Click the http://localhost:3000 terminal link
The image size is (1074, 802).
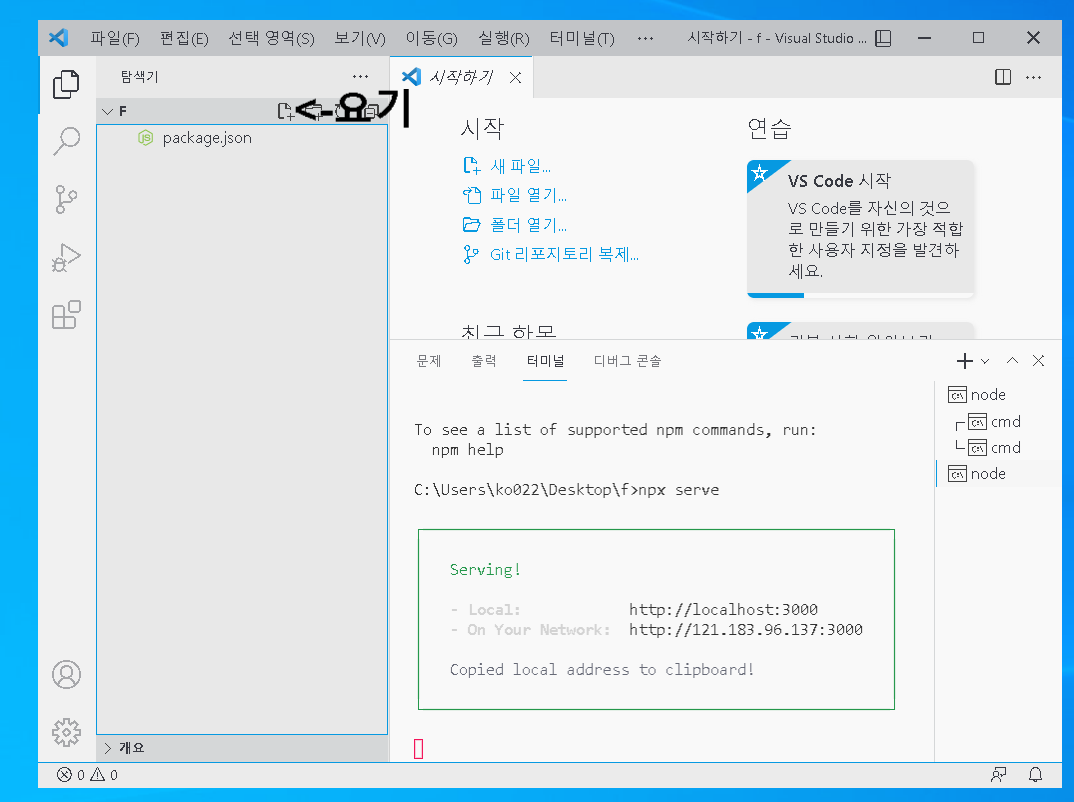pos(723,610)
